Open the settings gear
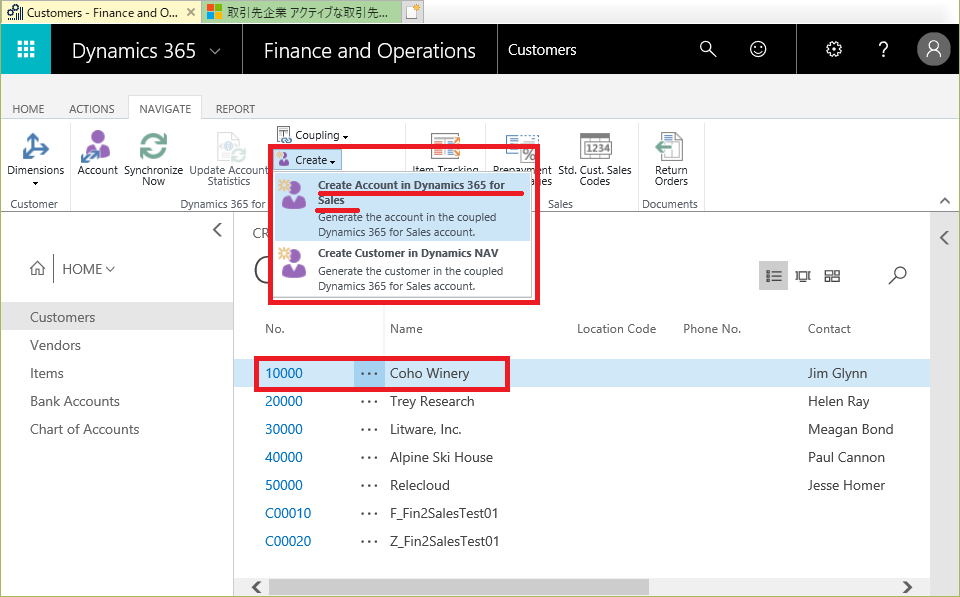 coord(834,49)
